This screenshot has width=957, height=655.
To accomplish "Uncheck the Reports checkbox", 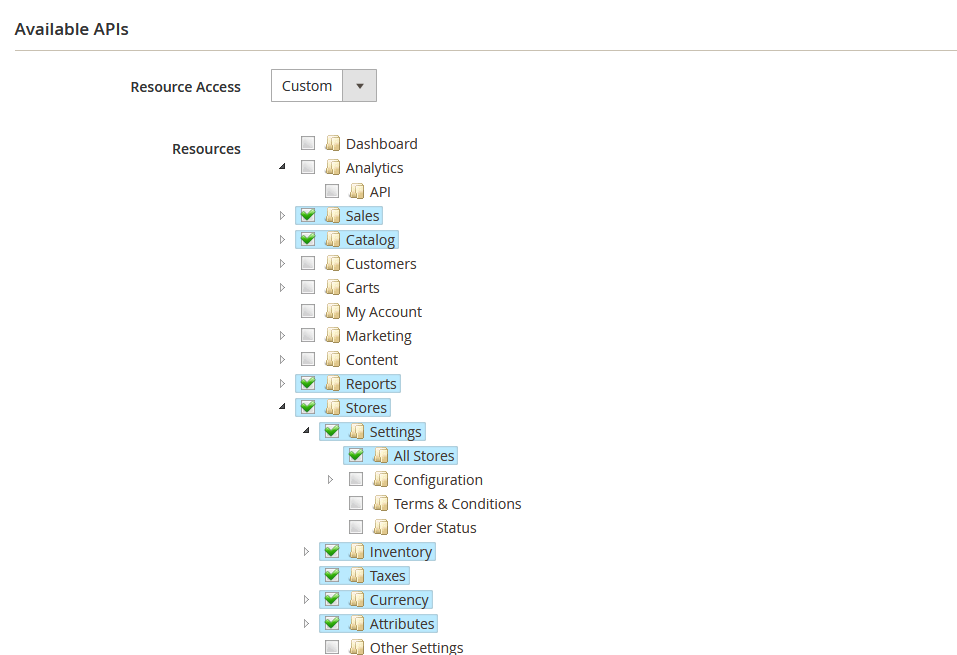I will tap(308, 383).
